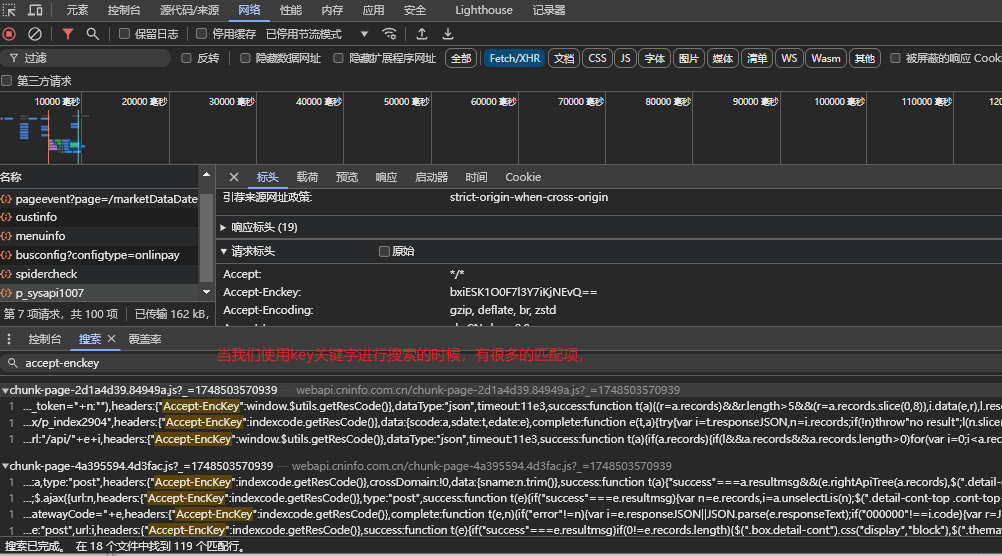
Task: Open the drawer three-dot menu
Action: [9, 339]
